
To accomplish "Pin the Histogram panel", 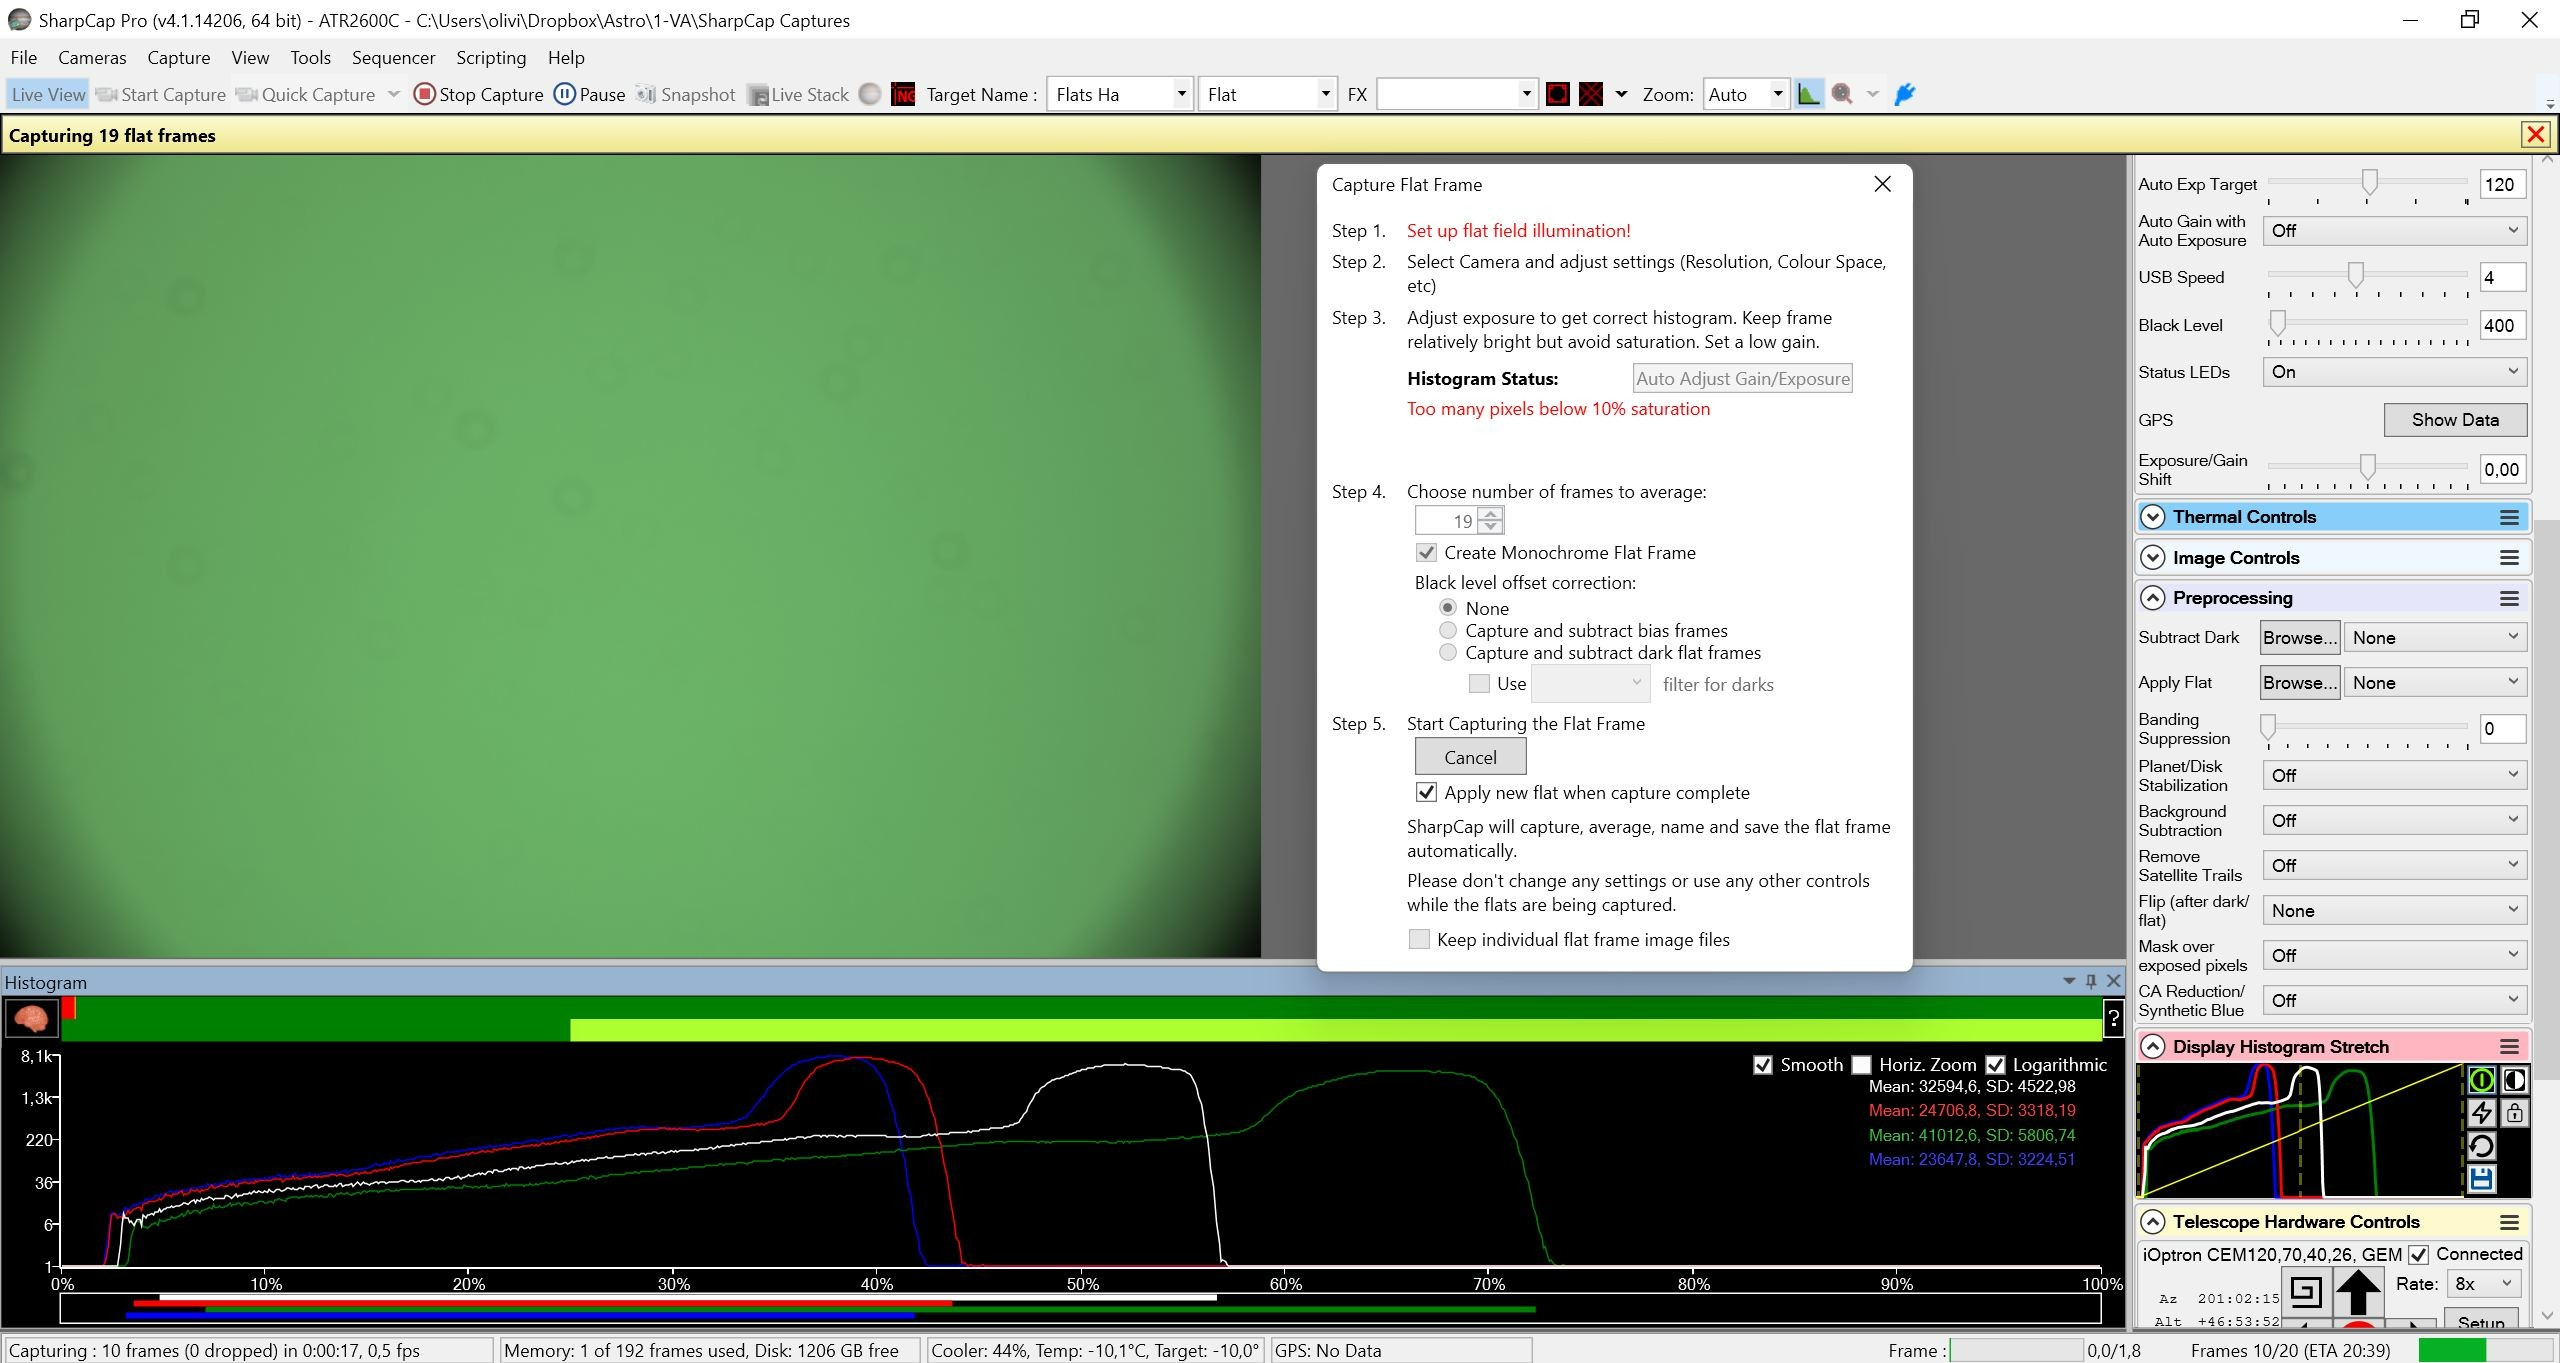I will tap(2091, 981).
